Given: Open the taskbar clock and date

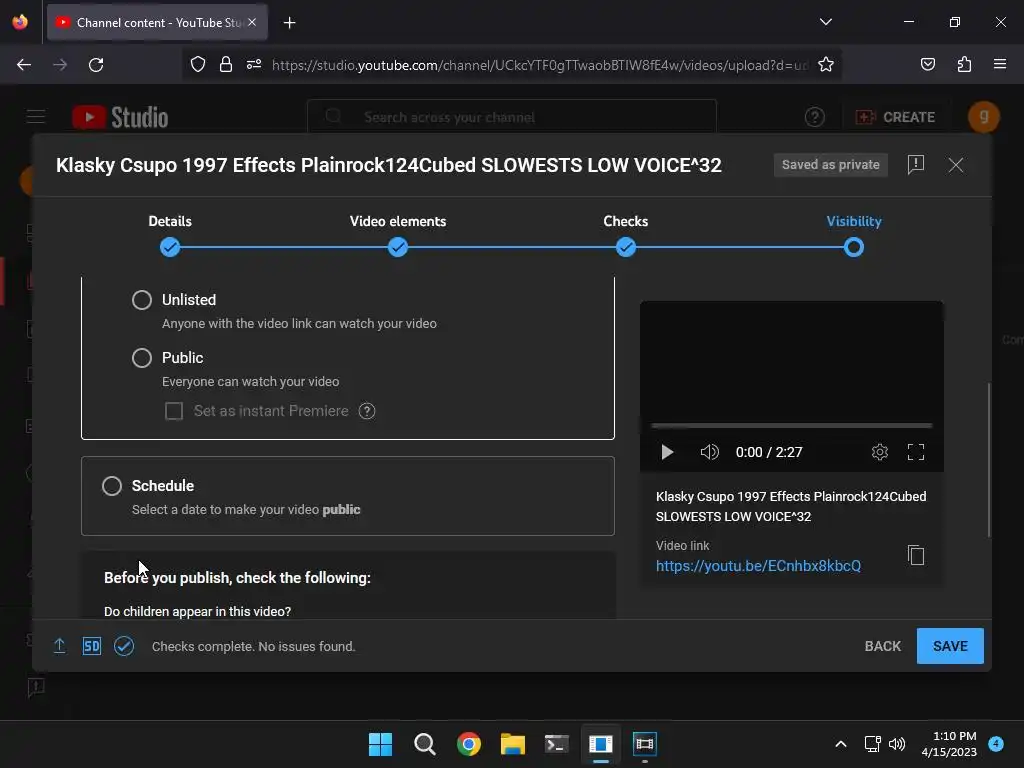Looking at the screenshot, I should [949, 744].
